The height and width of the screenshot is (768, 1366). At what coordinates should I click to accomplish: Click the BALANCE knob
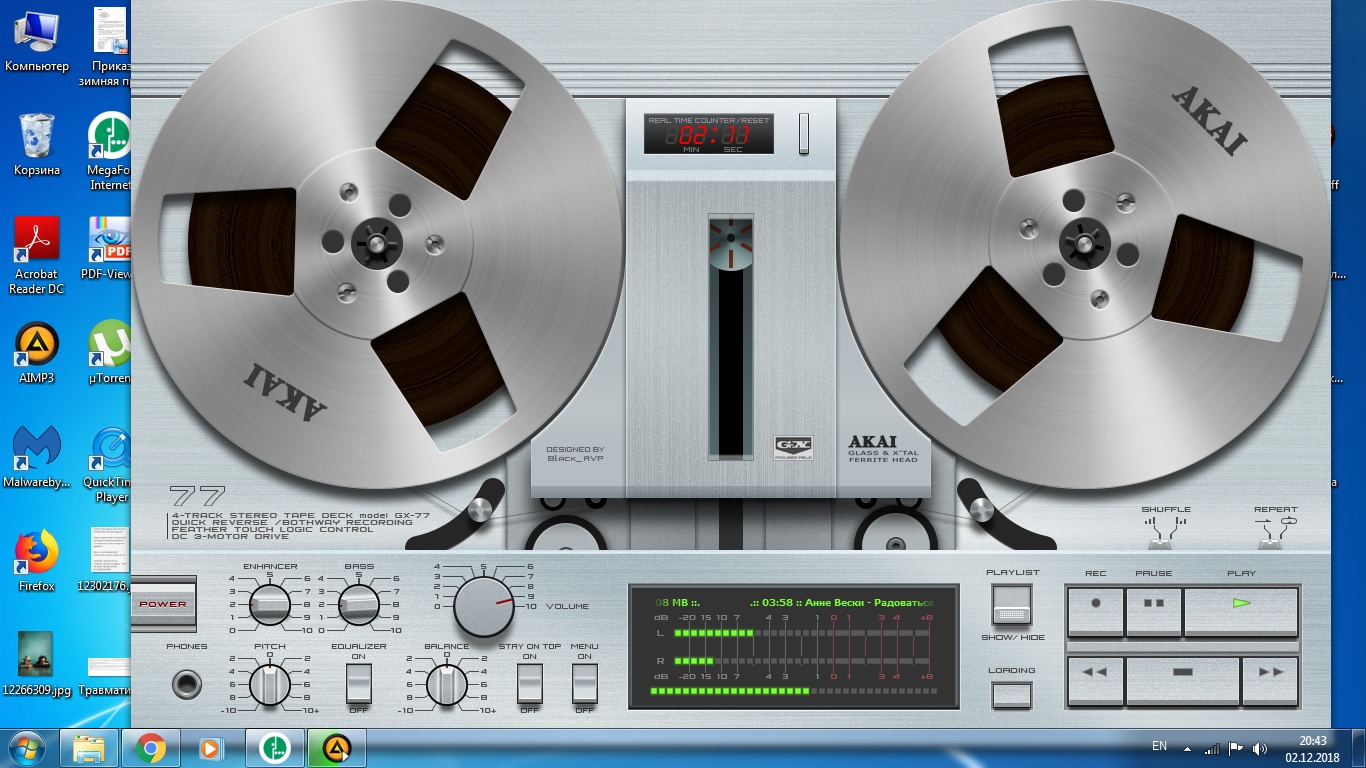446,684
